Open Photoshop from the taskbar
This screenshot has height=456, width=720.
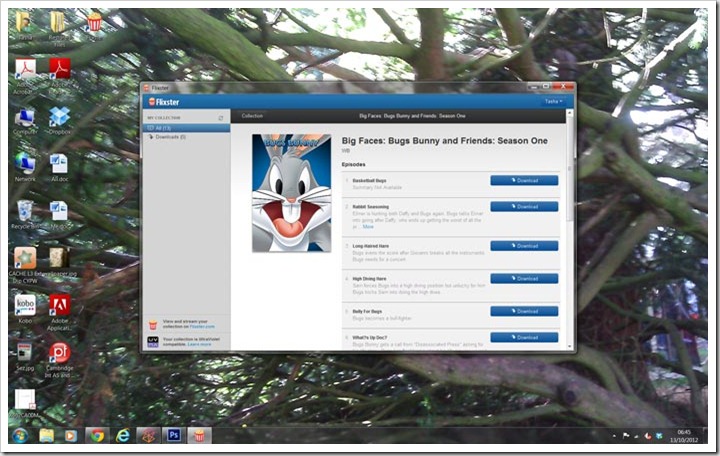tap(173, 435)
